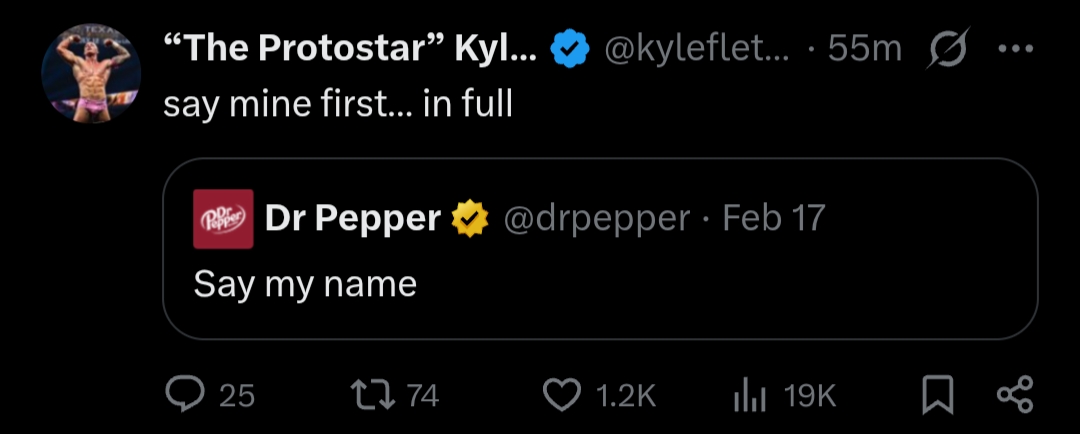Click the blue verified checkmark badge
1080x434 pixels.
(570, 48)
